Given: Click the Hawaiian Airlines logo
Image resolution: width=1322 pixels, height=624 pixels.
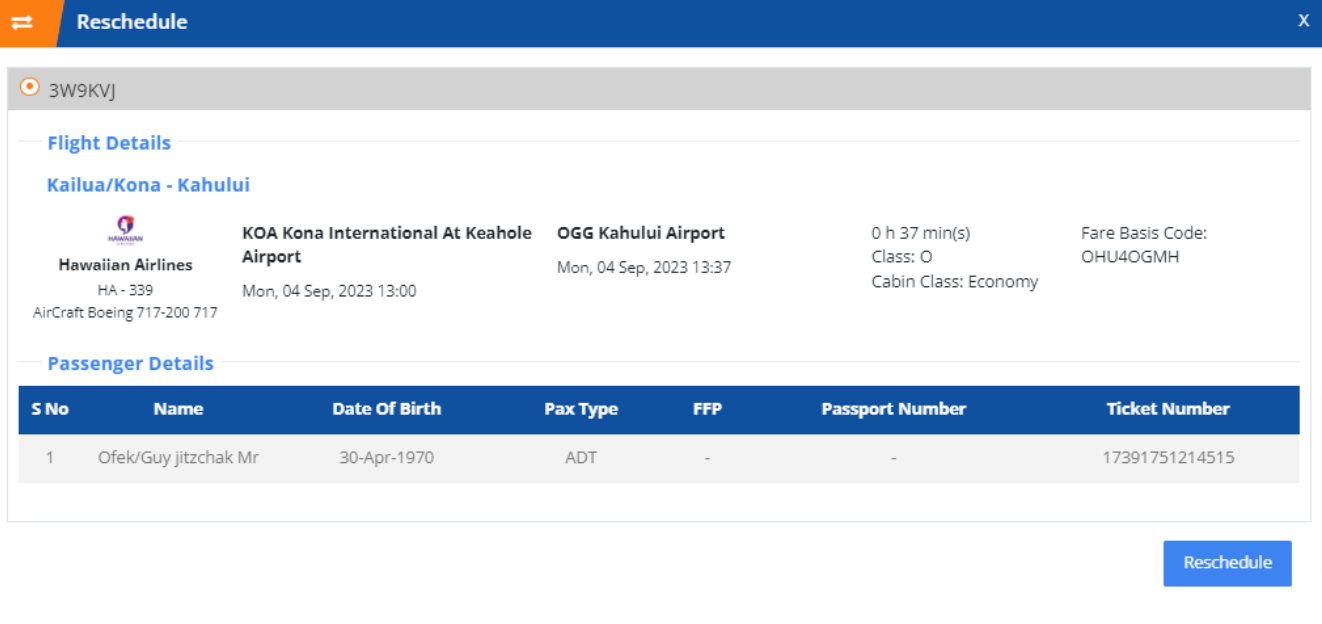Looking at the screenshot, I should 124,228.
